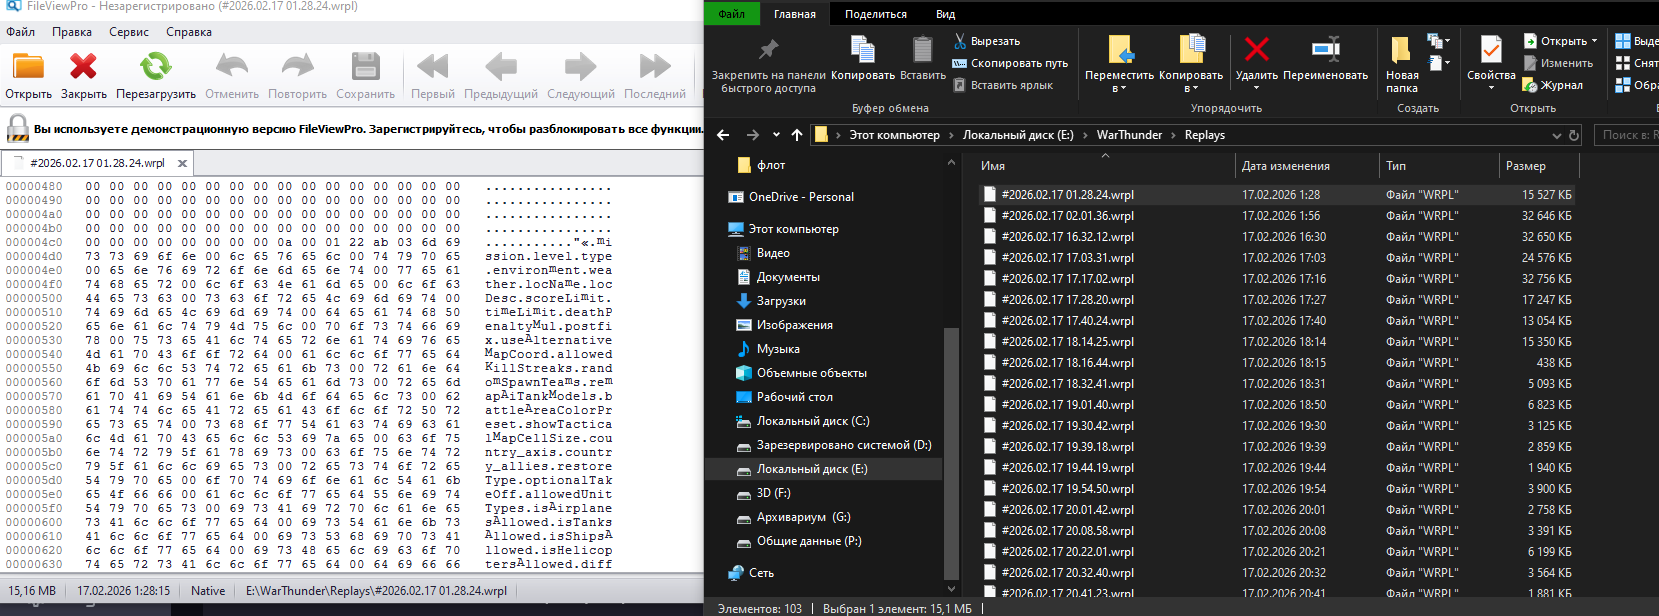The height and width of the screenshot is (616, 1659).
Task: Sort files by Размер column header
Action: tap(1525, 166)
